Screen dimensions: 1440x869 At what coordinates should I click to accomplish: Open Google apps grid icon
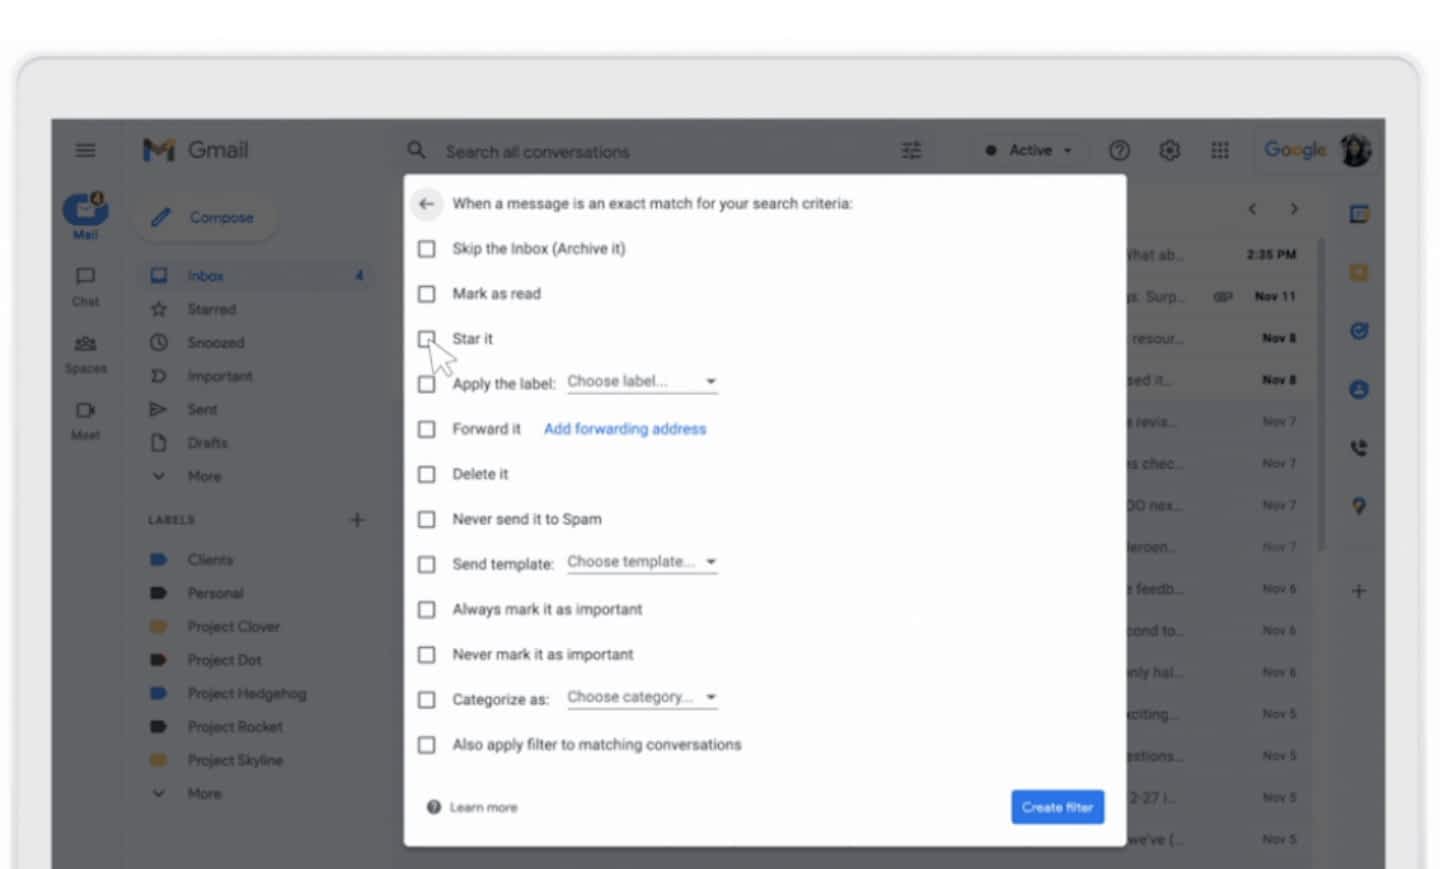click(1219, 150)
